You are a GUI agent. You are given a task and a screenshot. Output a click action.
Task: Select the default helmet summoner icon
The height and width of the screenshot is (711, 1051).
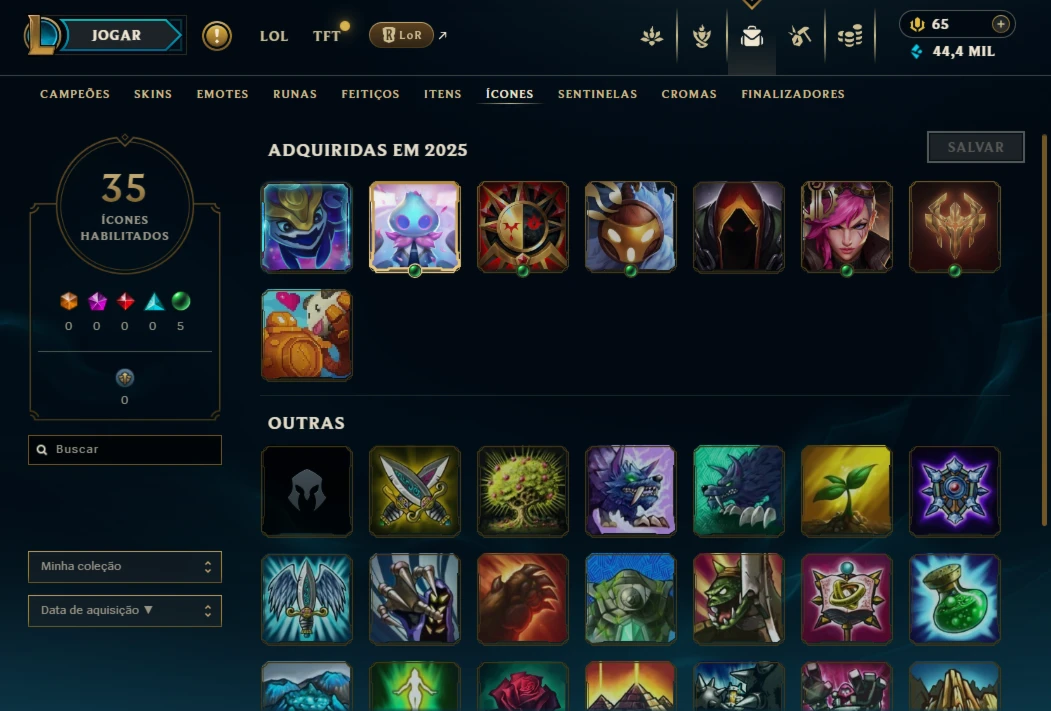[x=306, y=491]
